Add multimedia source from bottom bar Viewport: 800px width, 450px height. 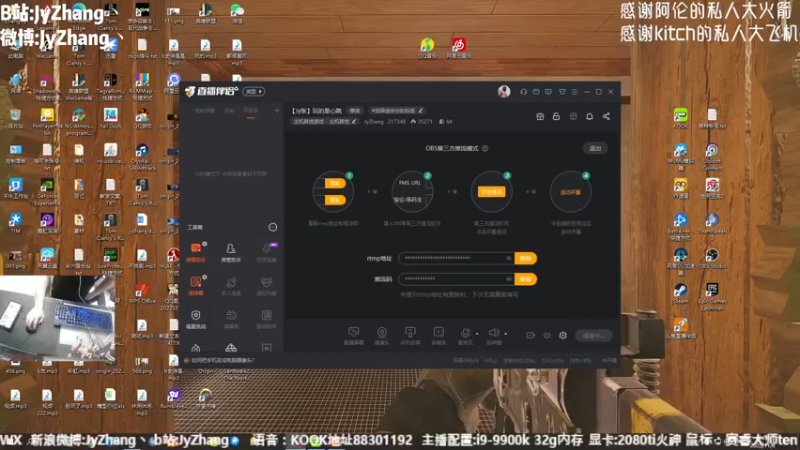pos(438,336)
